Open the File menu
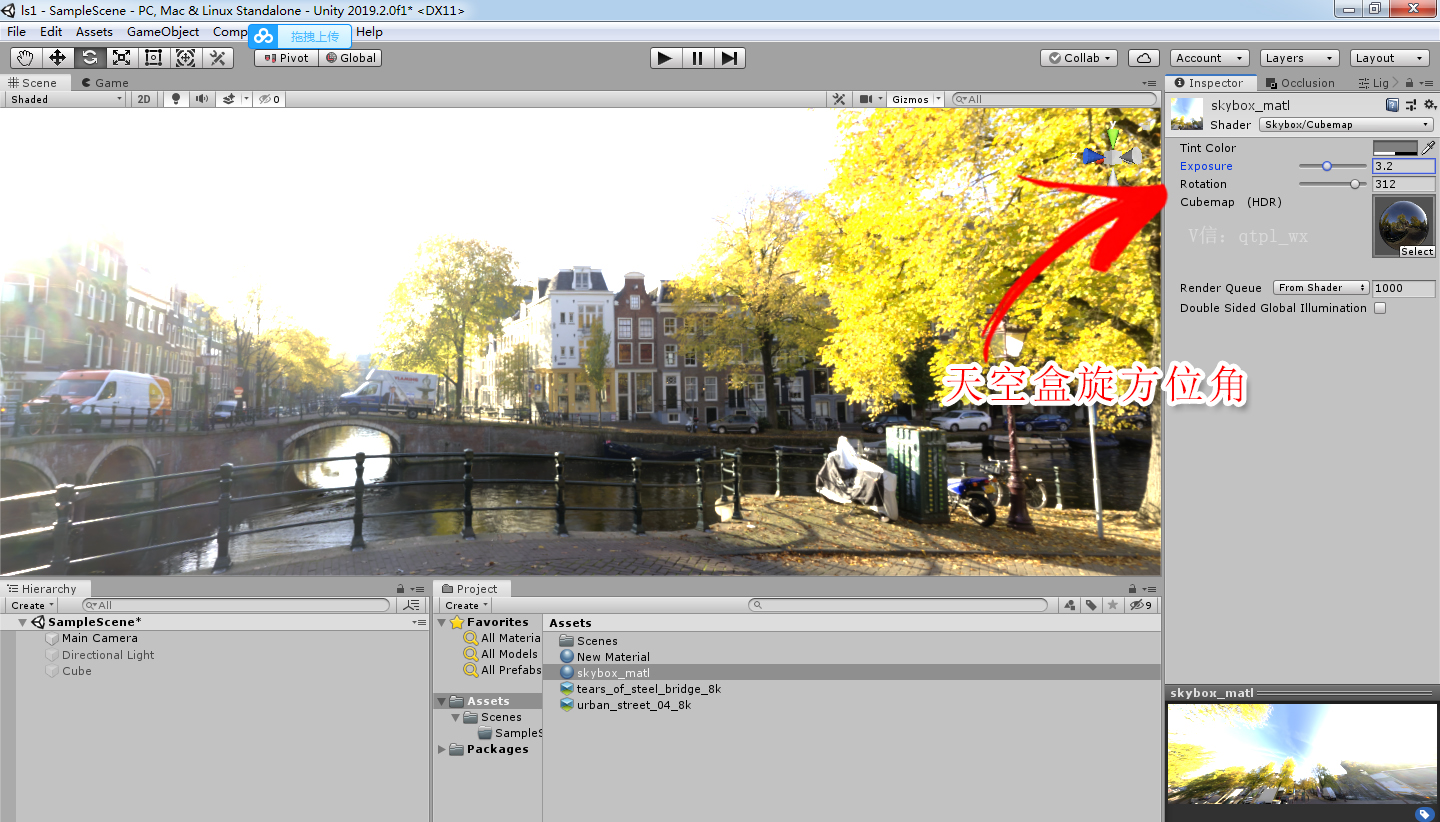This screenshot has height=822, width=1440. [16, 32]
